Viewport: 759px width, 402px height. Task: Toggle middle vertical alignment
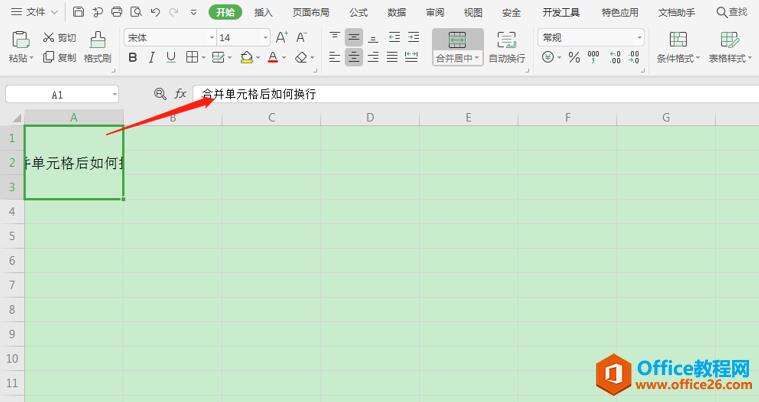coord(354,37)
